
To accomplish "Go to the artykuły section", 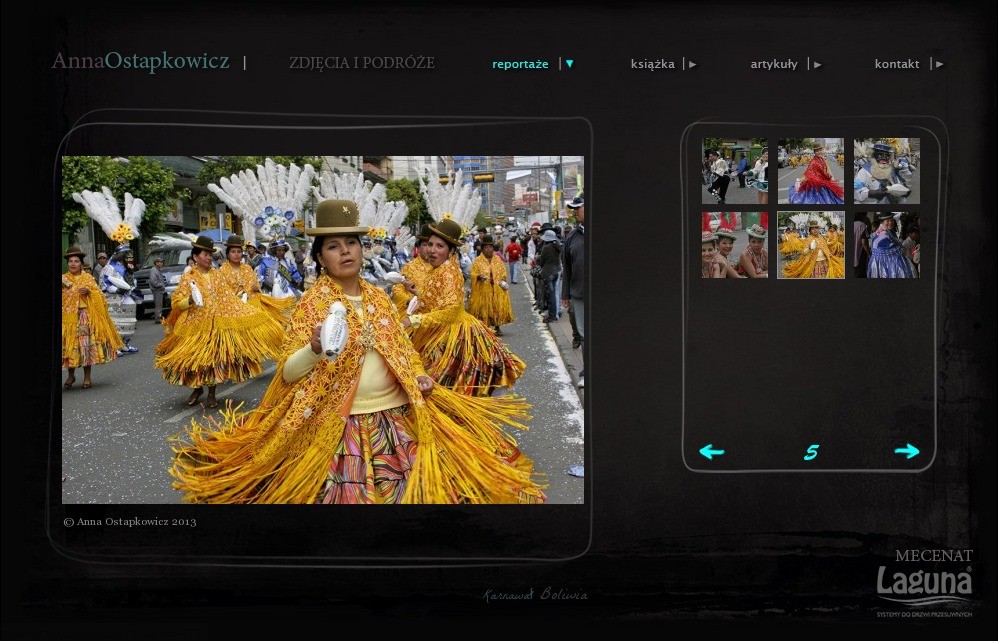I will pyautogui.click(x=774, y=64).
